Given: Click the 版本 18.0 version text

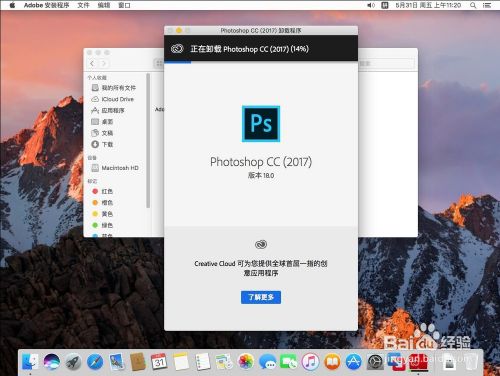Looking at the screenshot, I should [261, 175].
